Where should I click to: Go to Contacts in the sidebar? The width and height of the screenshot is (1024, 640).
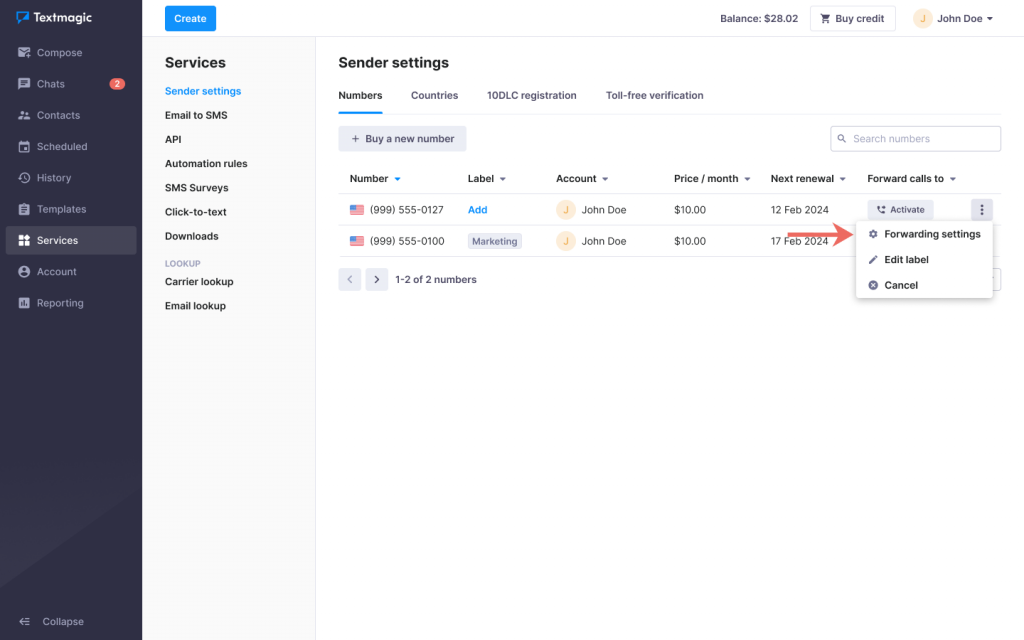point(58,115)
